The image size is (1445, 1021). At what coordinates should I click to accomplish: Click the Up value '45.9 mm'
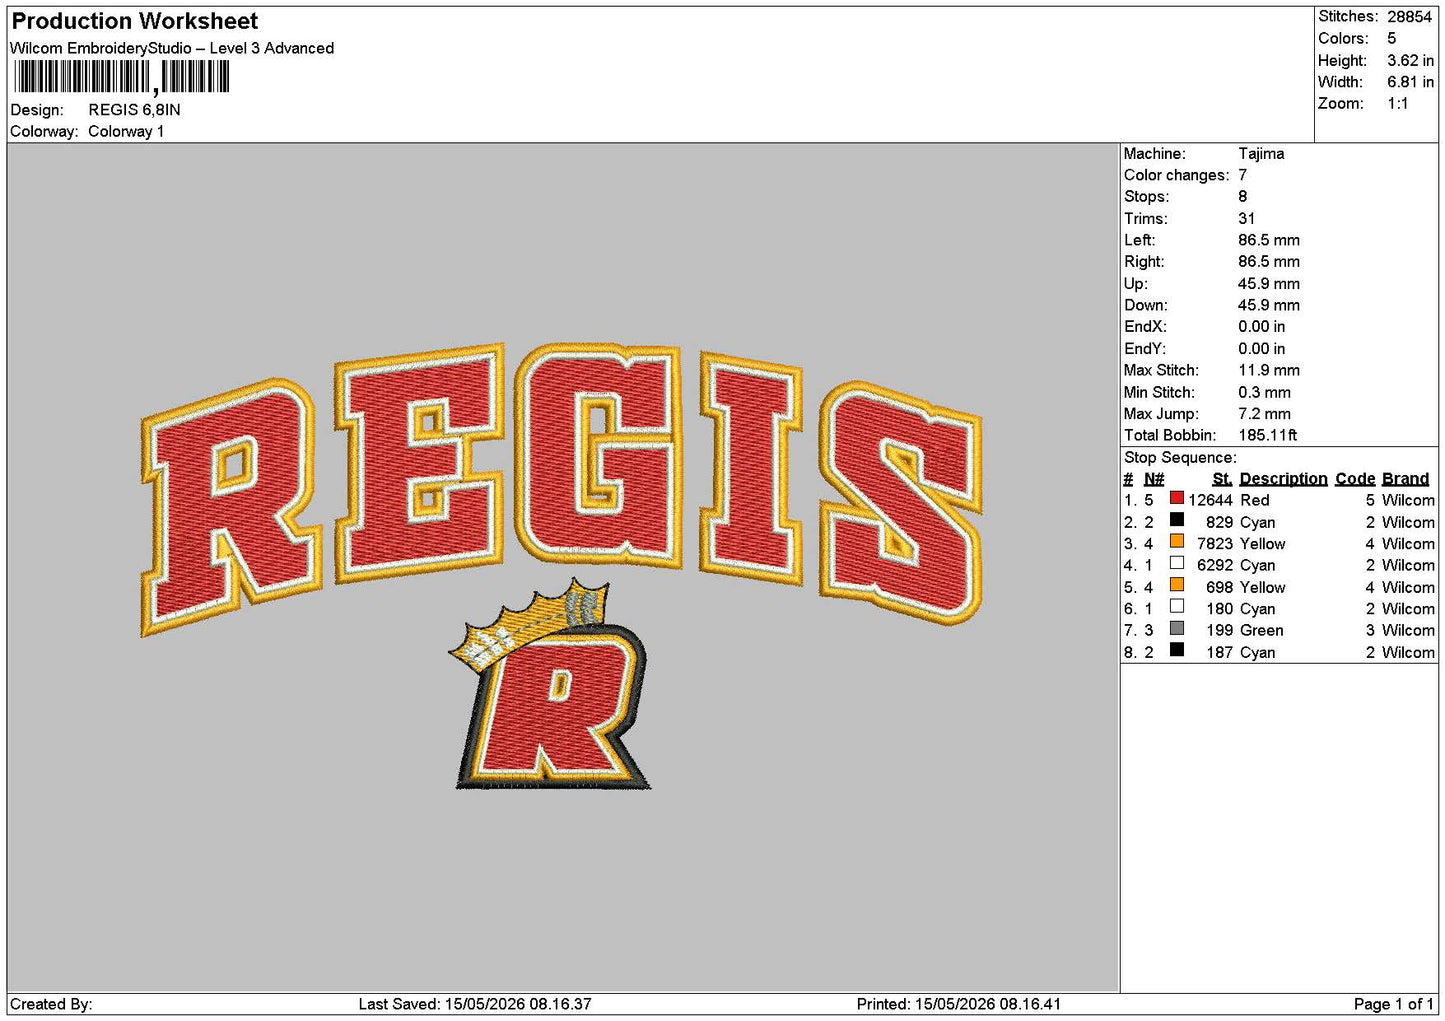1269,284
